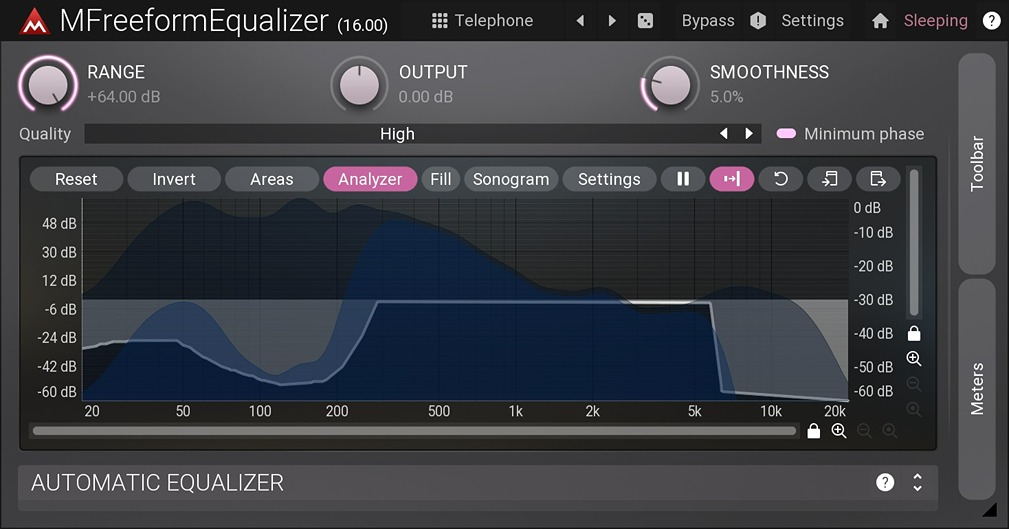Open the help question mark in header
The image size is (1009, 529).
pos(992,21)
